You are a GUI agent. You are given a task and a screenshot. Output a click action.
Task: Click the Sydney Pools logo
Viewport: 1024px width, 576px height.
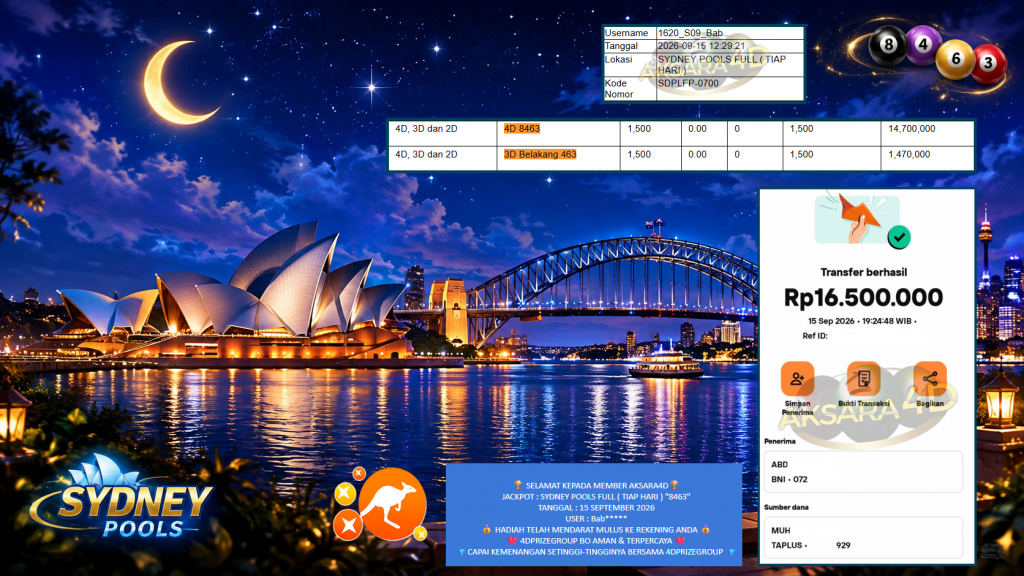(x=124, y=498)
